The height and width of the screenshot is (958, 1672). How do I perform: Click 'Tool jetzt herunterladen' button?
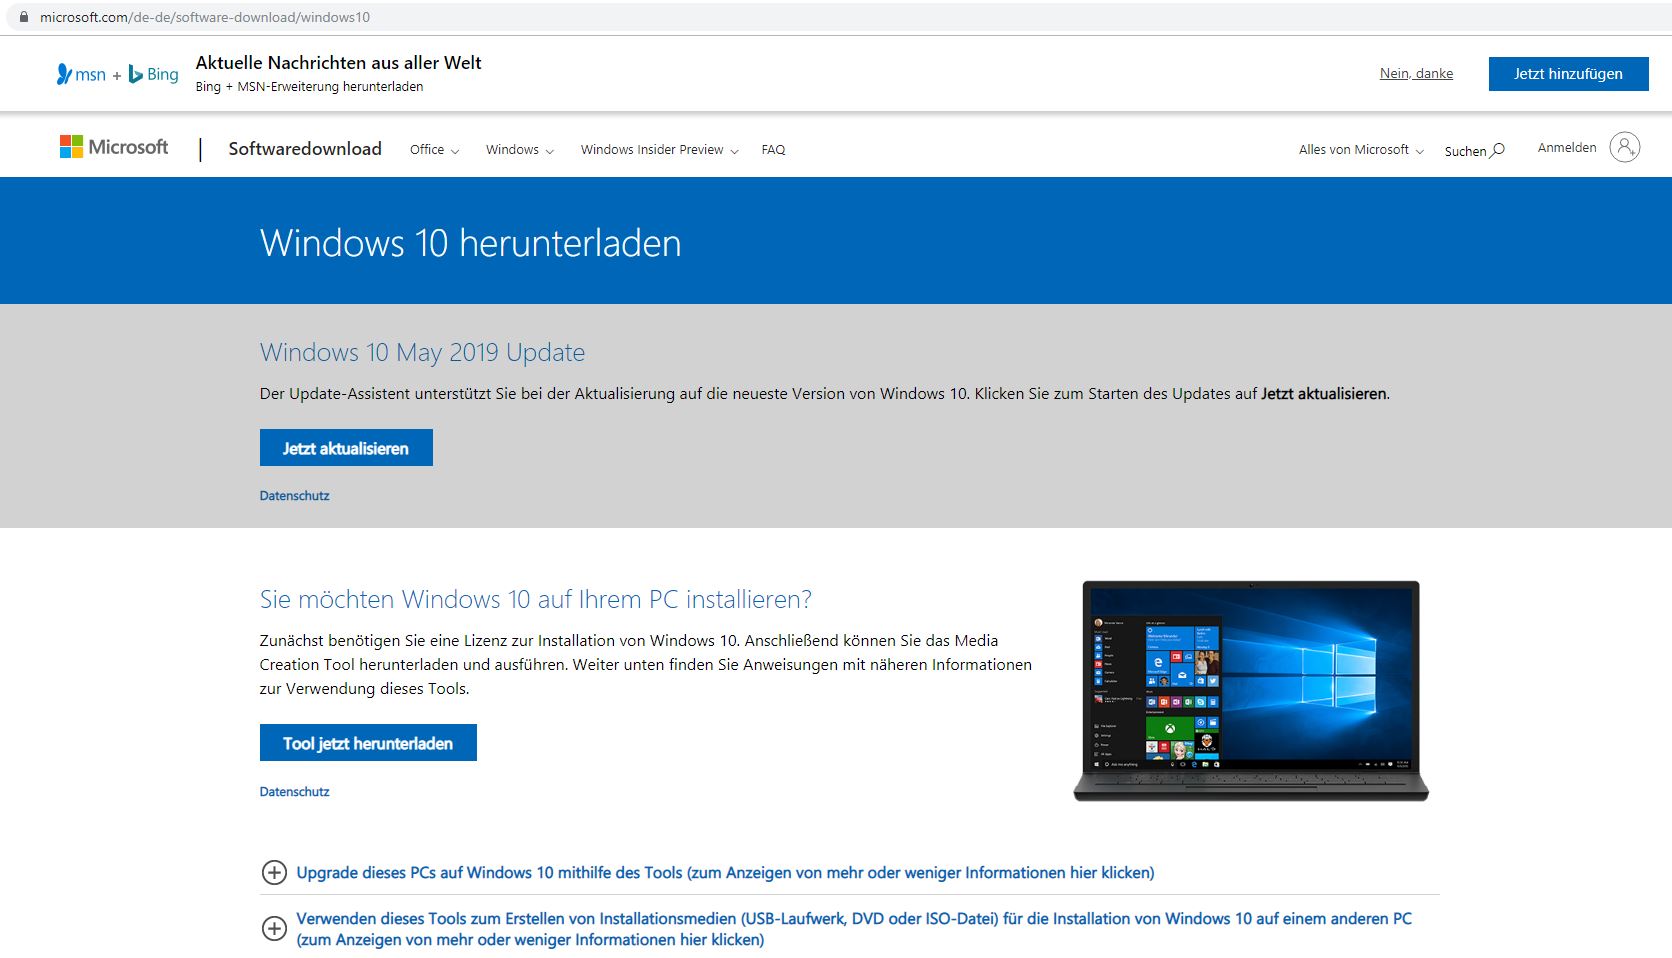(x=368, y=743)
